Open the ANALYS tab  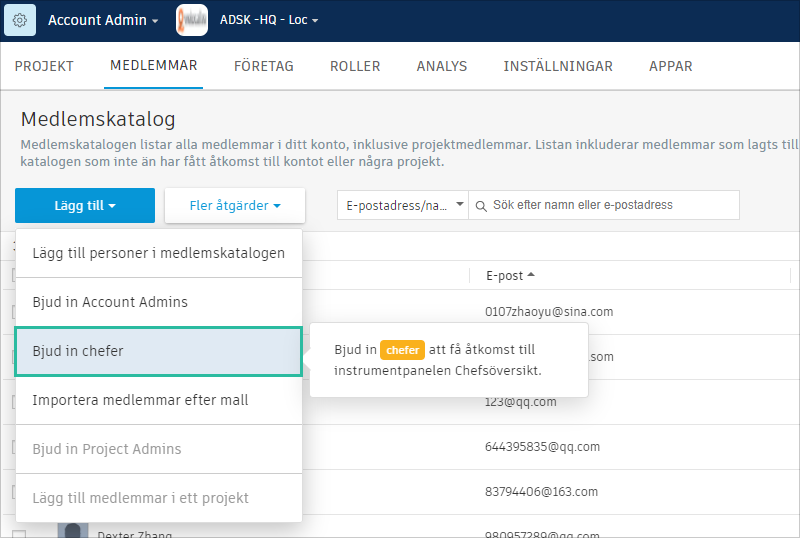pyautogui.click(x=442, y=66)
